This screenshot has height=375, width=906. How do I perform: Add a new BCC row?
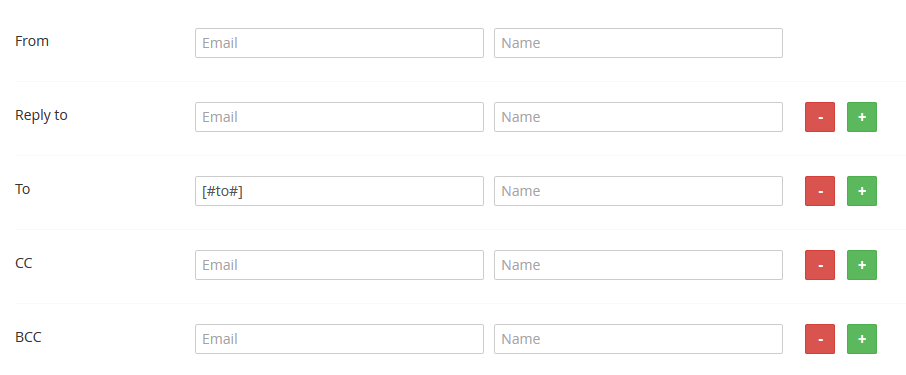pyautogui.click(x=862, y=339)
